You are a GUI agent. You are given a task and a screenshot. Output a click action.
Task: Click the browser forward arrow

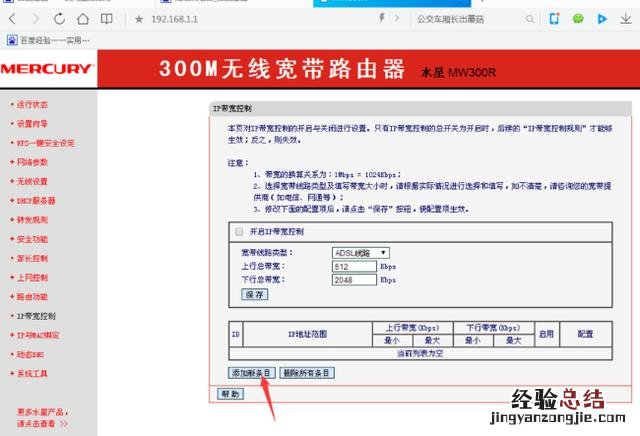[x=36, y=19]
